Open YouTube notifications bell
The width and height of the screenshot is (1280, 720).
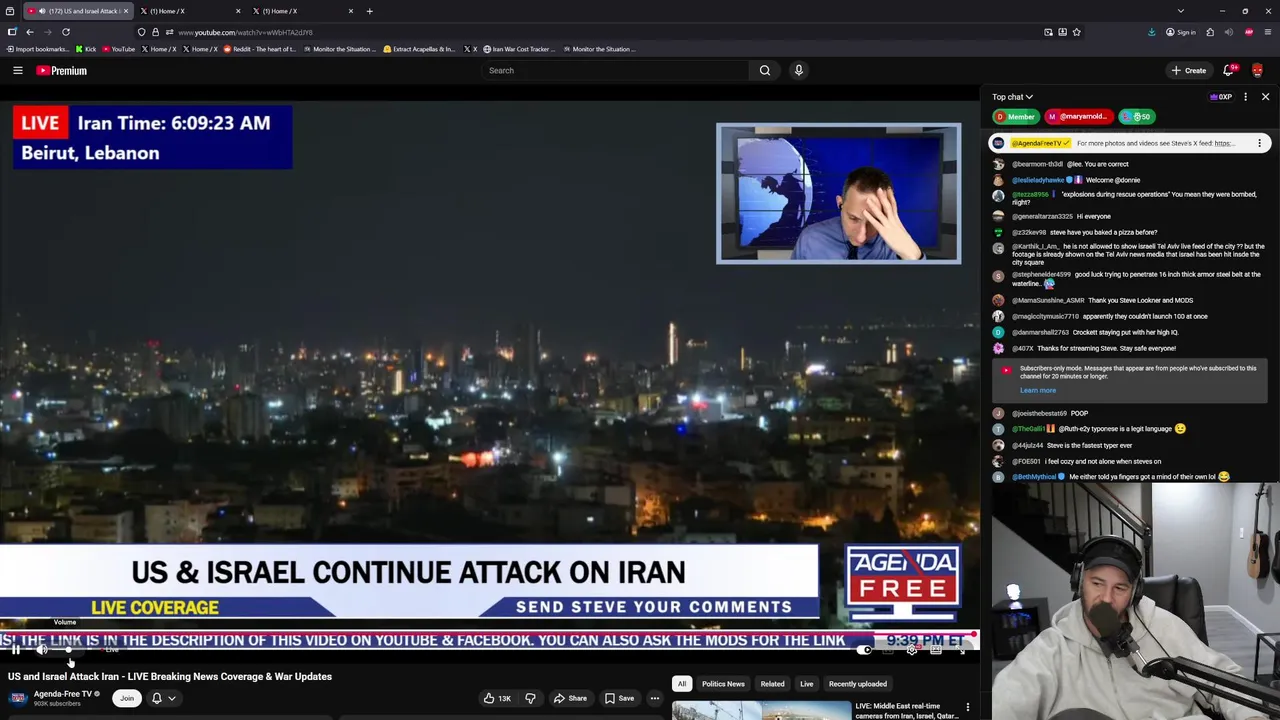(x=1229, y=70)
